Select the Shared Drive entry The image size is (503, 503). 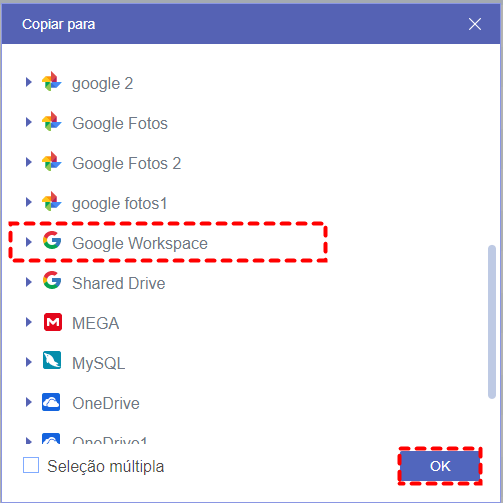tap(119, 283)
